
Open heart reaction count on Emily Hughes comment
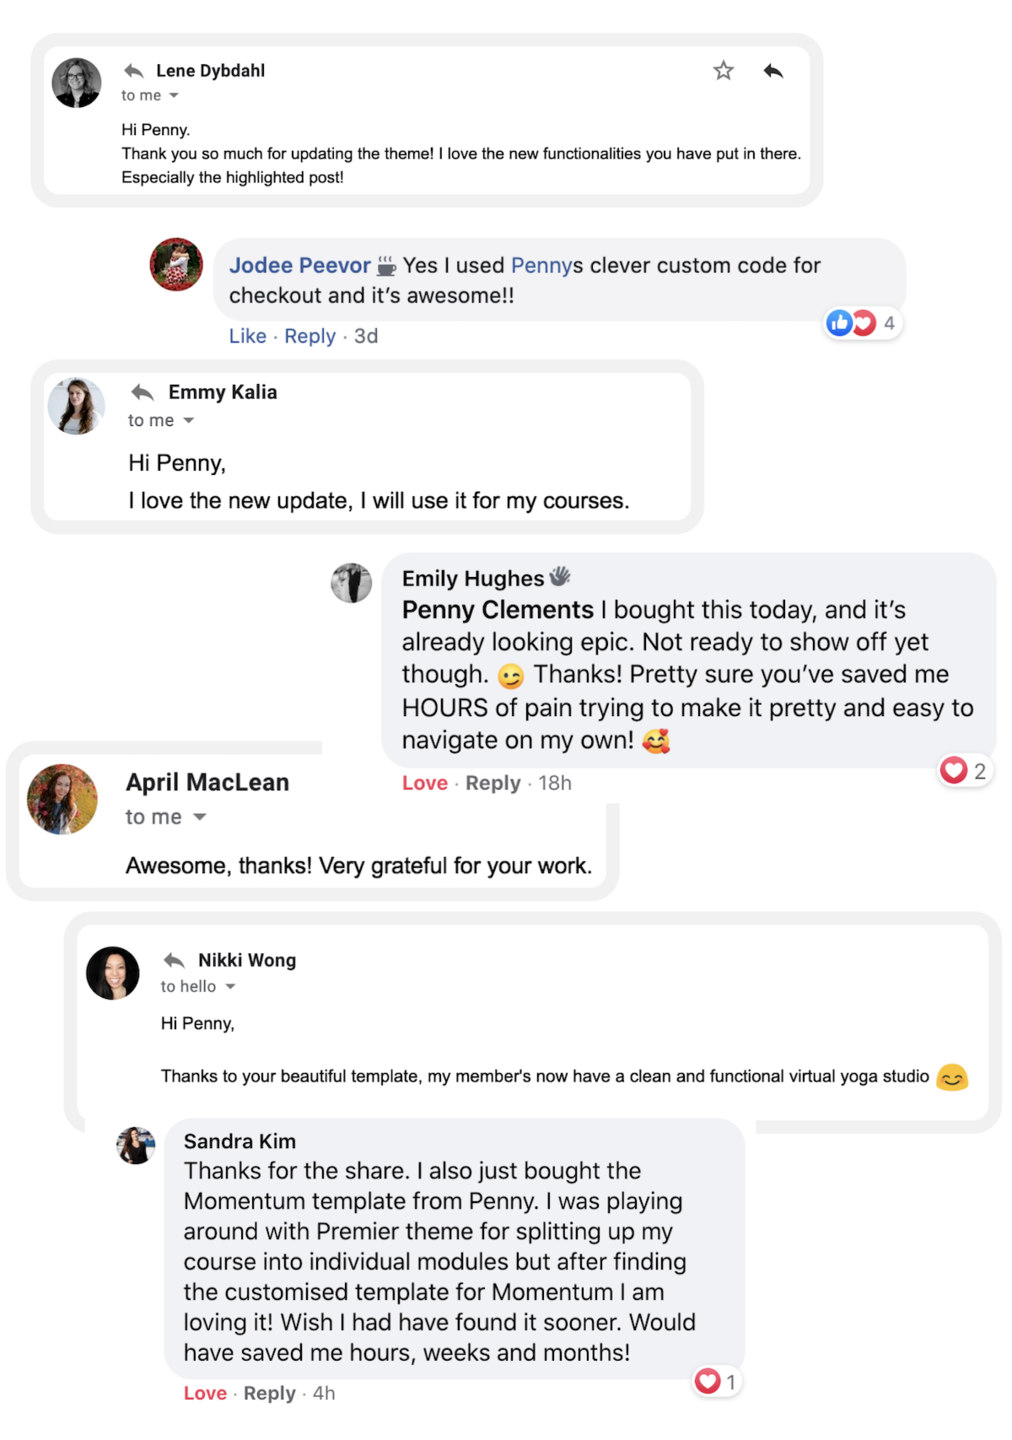(x=964, y=770)
